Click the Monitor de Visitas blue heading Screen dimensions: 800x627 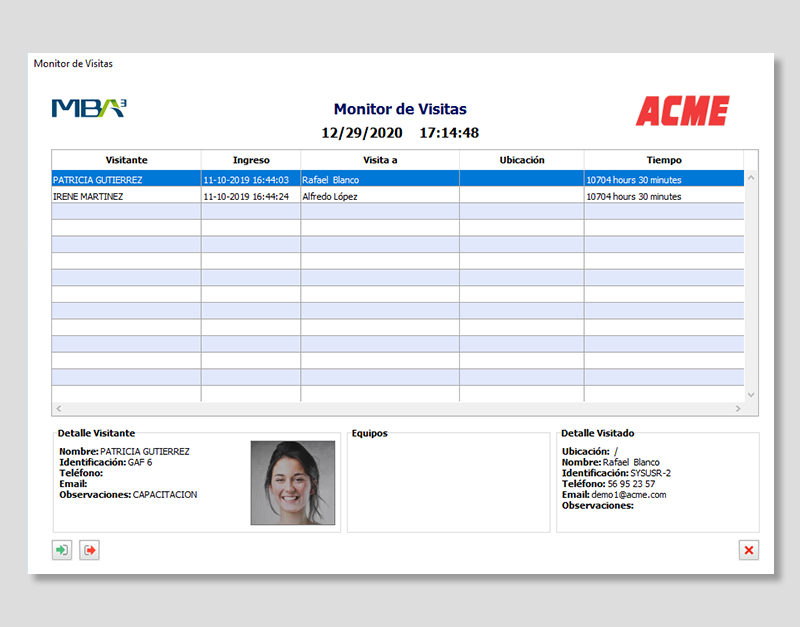400,109
